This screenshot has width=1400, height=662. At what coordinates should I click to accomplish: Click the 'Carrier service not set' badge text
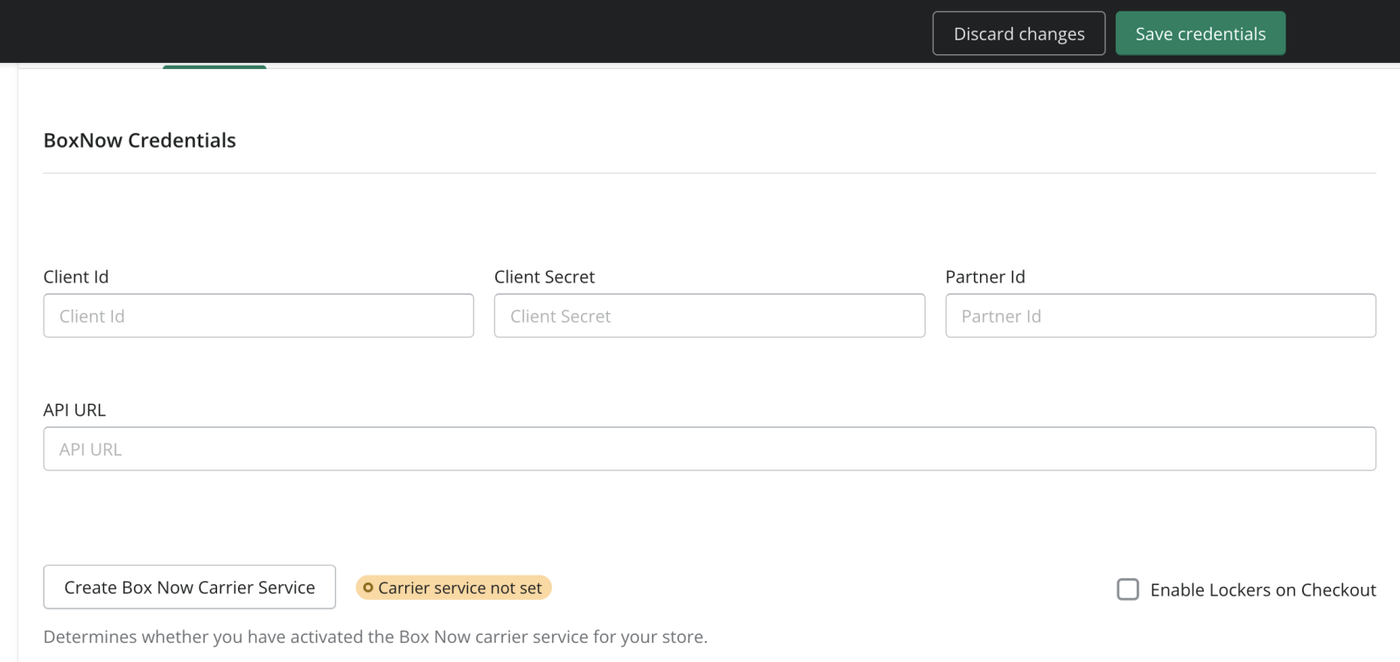(x=460, y=588)
